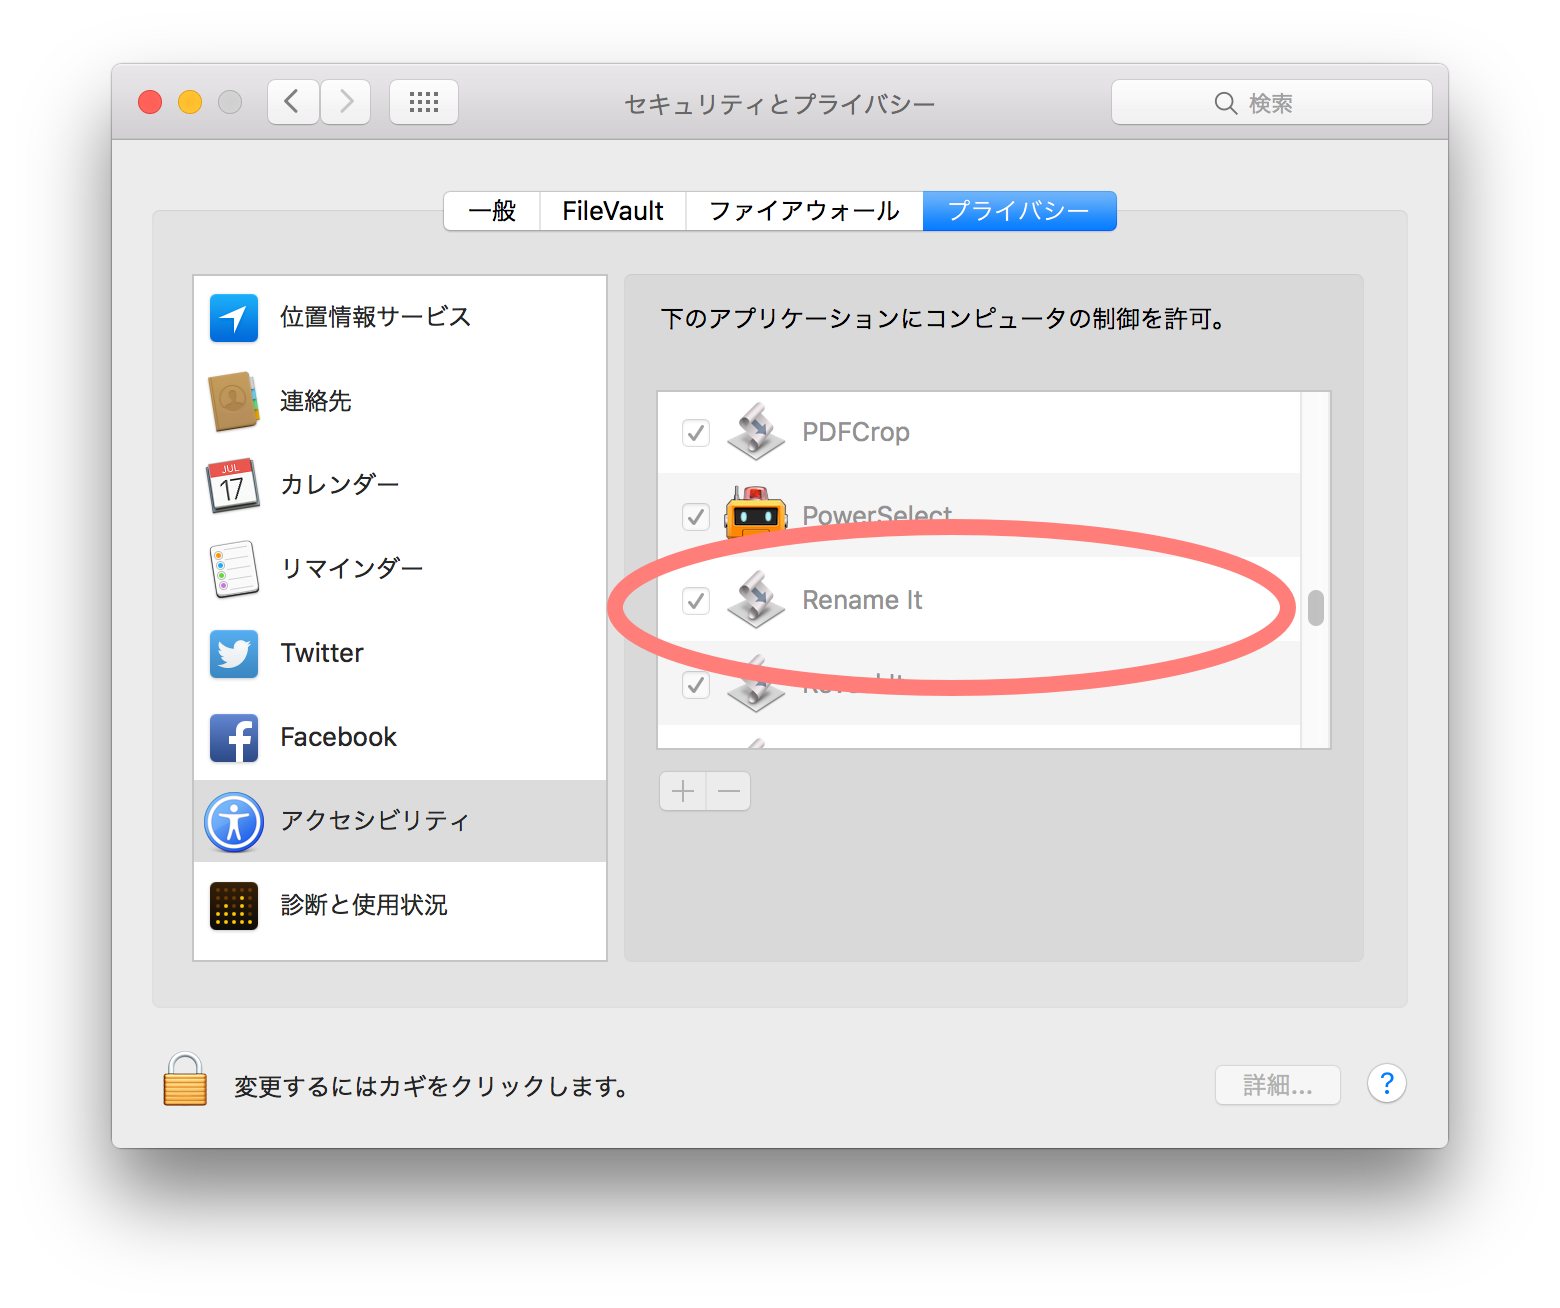Click the 検索 search field
This screenshot has width=1560, height=1308.
(x=1271, y=103)
